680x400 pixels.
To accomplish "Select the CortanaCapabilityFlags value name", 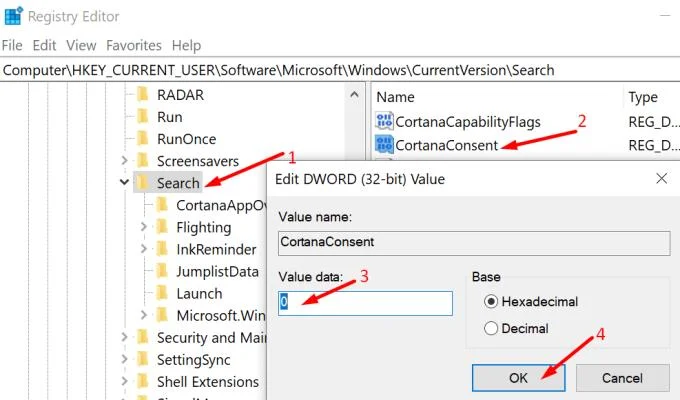I will [x=468, y=122].
